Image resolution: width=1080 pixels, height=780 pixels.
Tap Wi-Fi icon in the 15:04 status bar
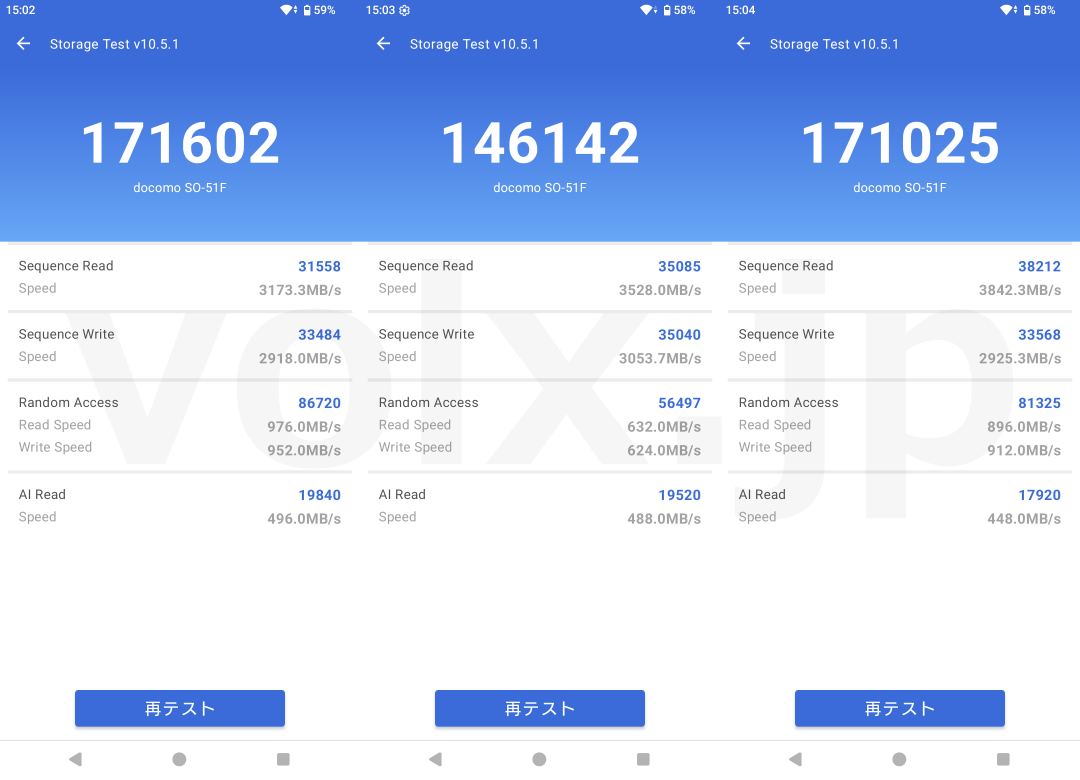click(x=1008, y=10)
